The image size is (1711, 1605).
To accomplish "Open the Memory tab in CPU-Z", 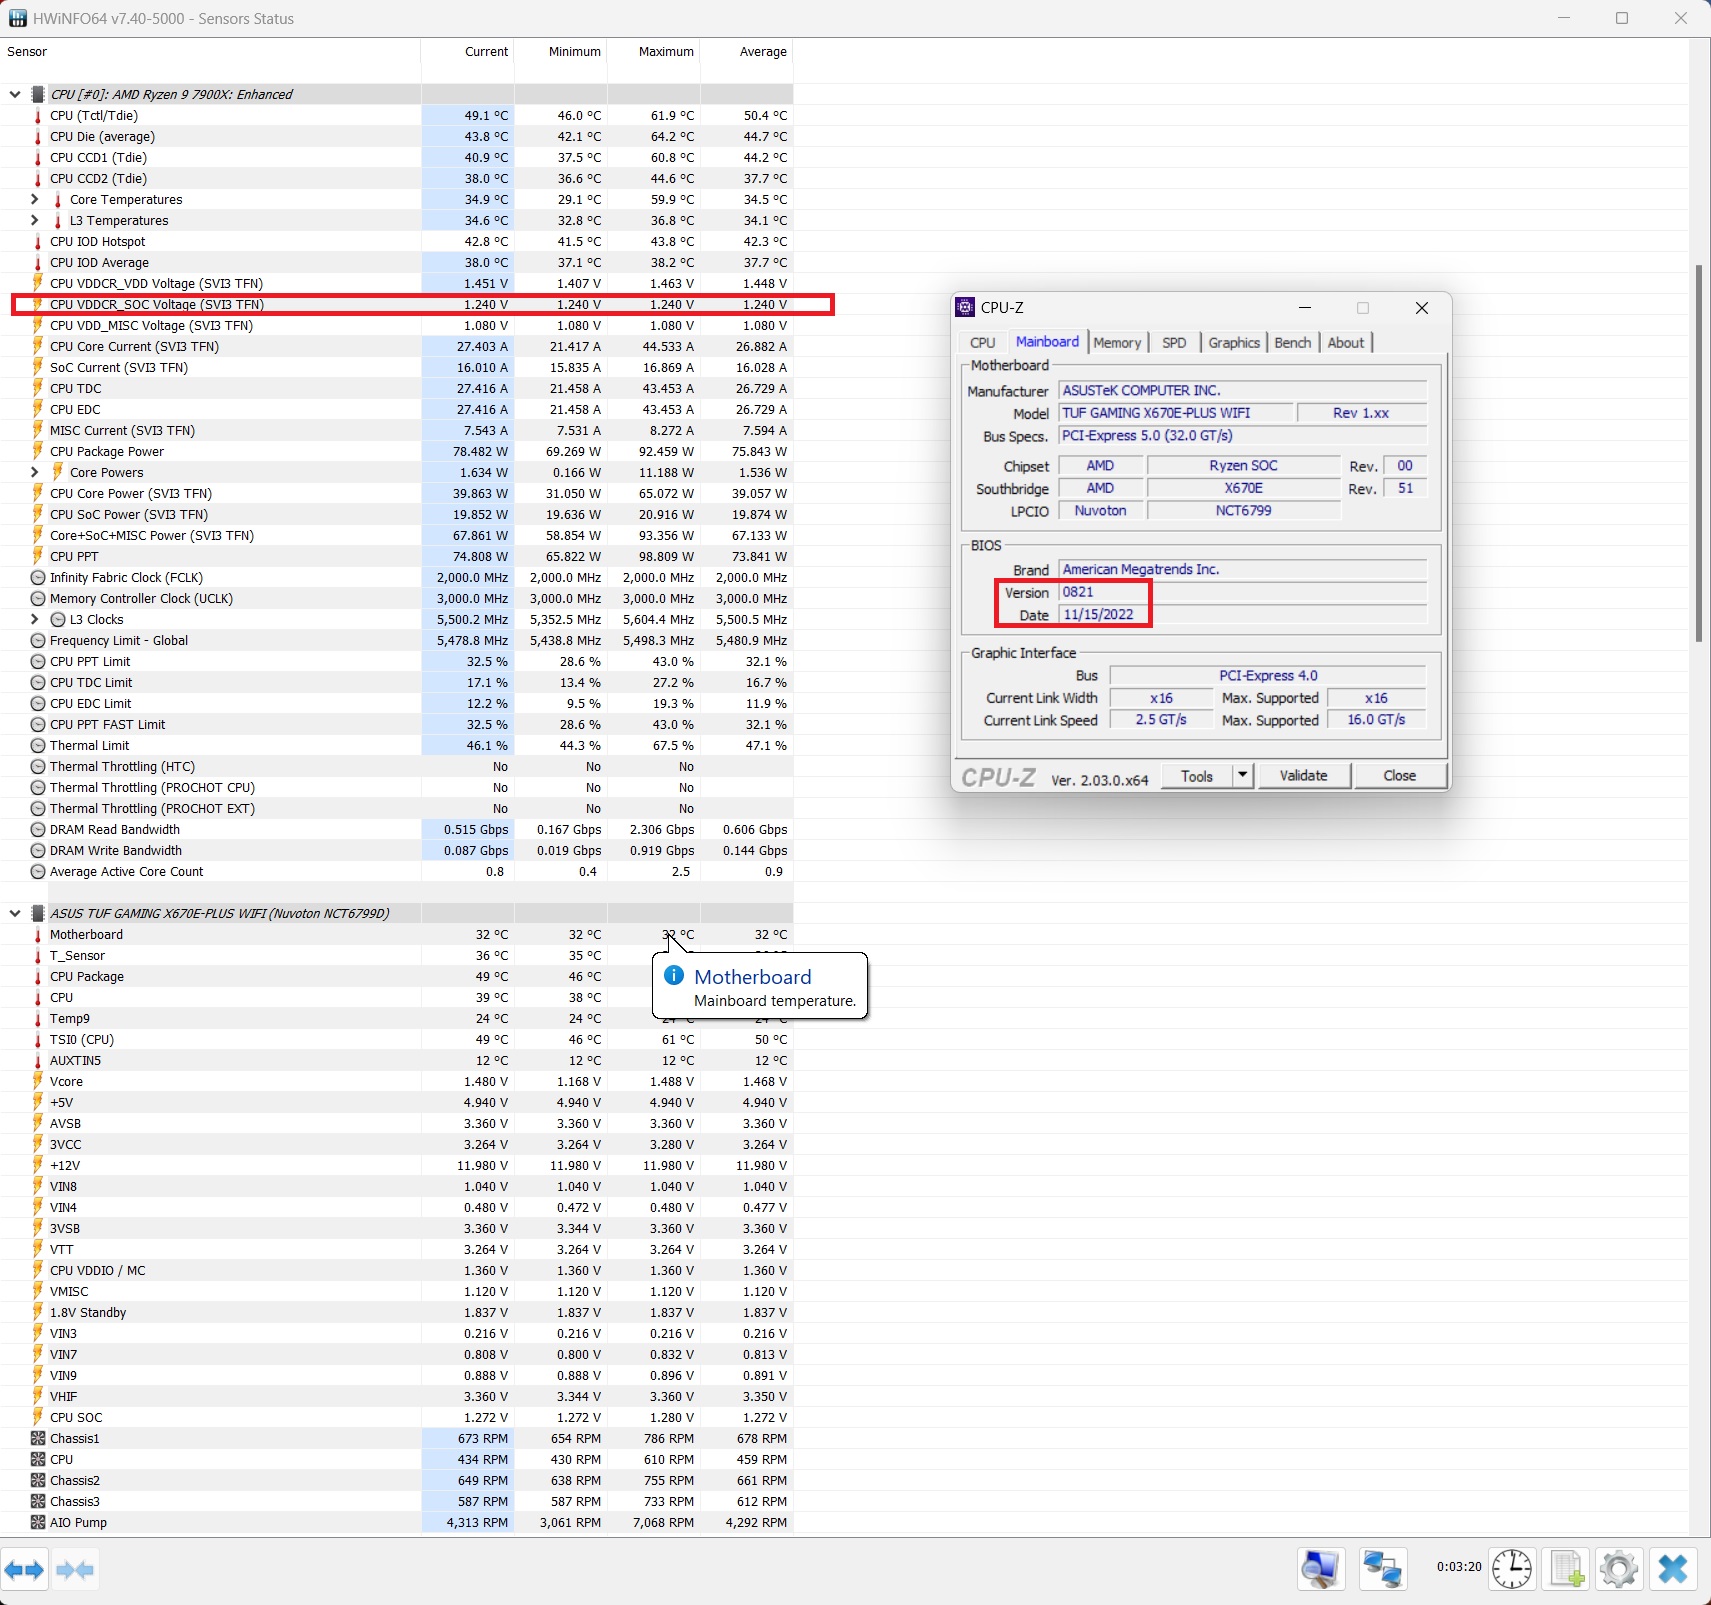I will coord(1117,342).
